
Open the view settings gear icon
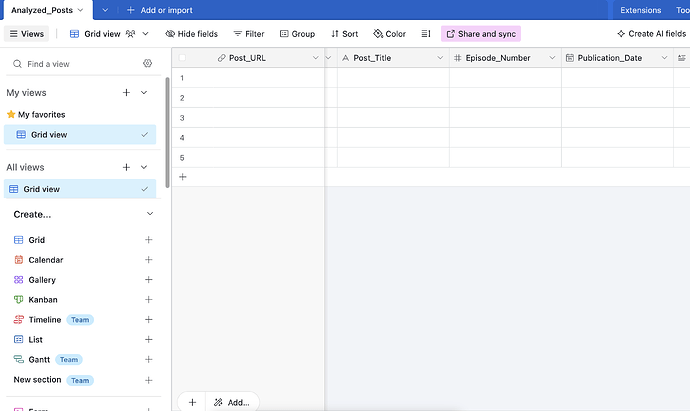point(147,63)
